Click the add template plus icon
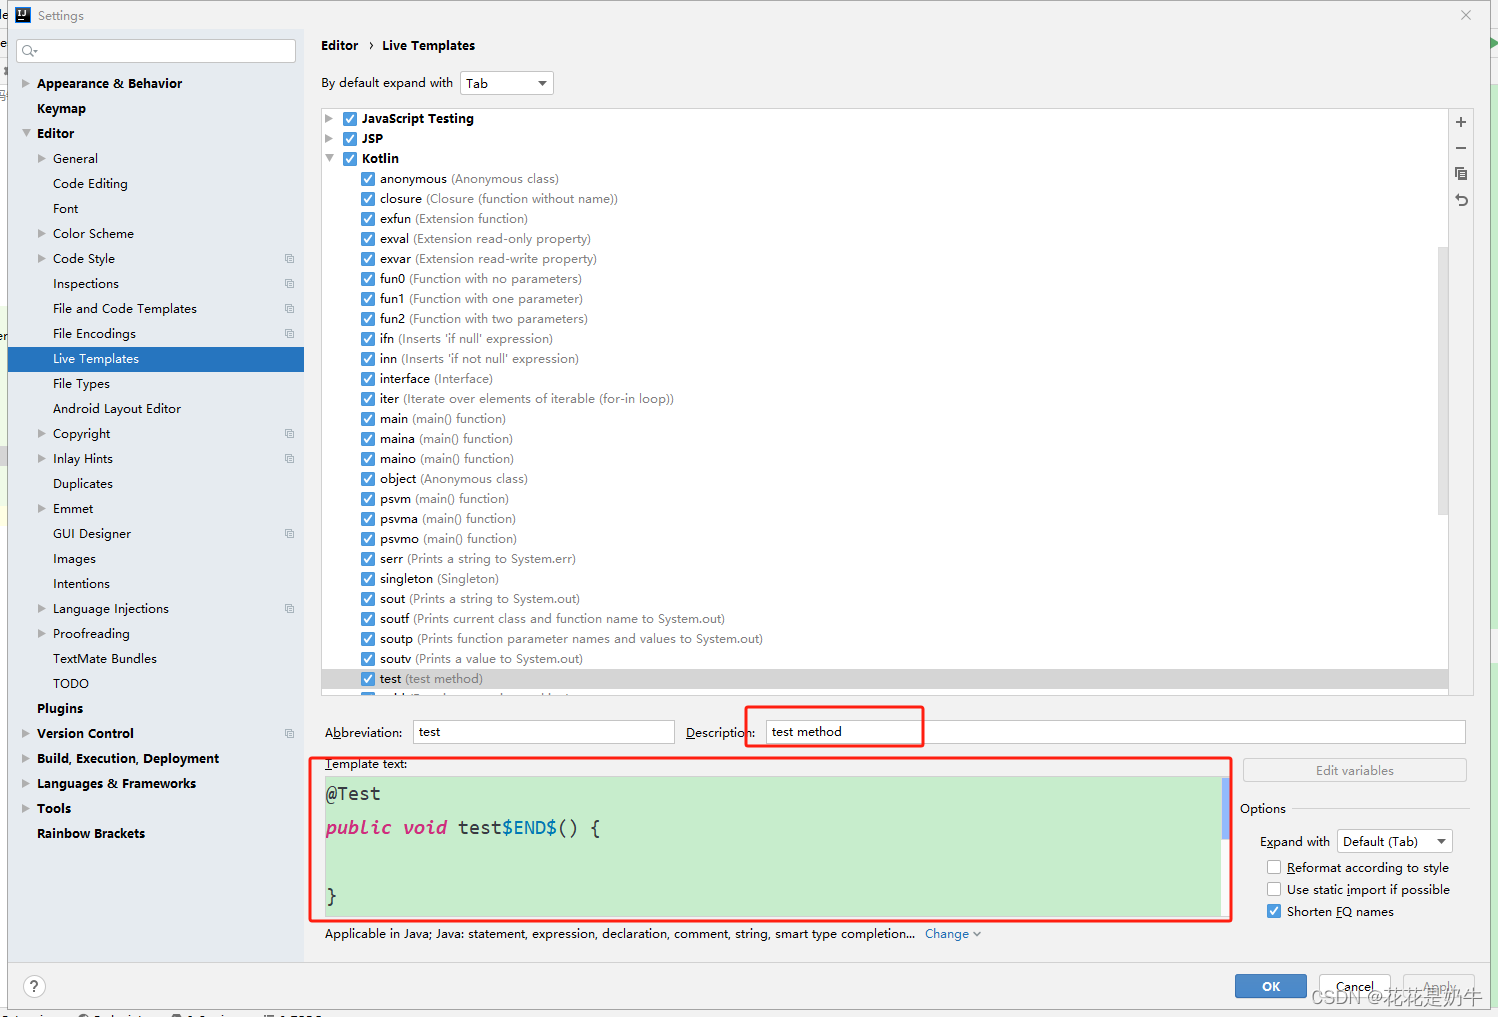This screenshot has height=1017, width=1498. [1461, 122]
